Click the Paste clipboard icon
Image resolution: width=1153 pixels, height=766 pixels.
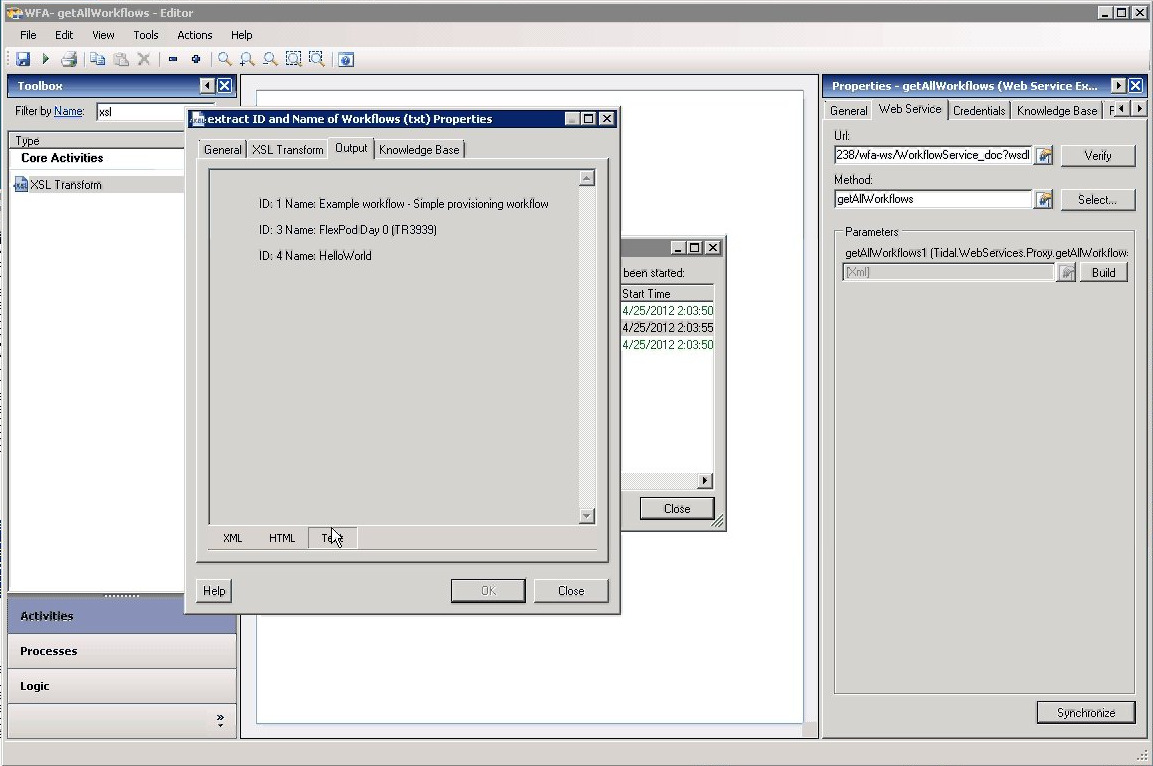tap(121, 60)
